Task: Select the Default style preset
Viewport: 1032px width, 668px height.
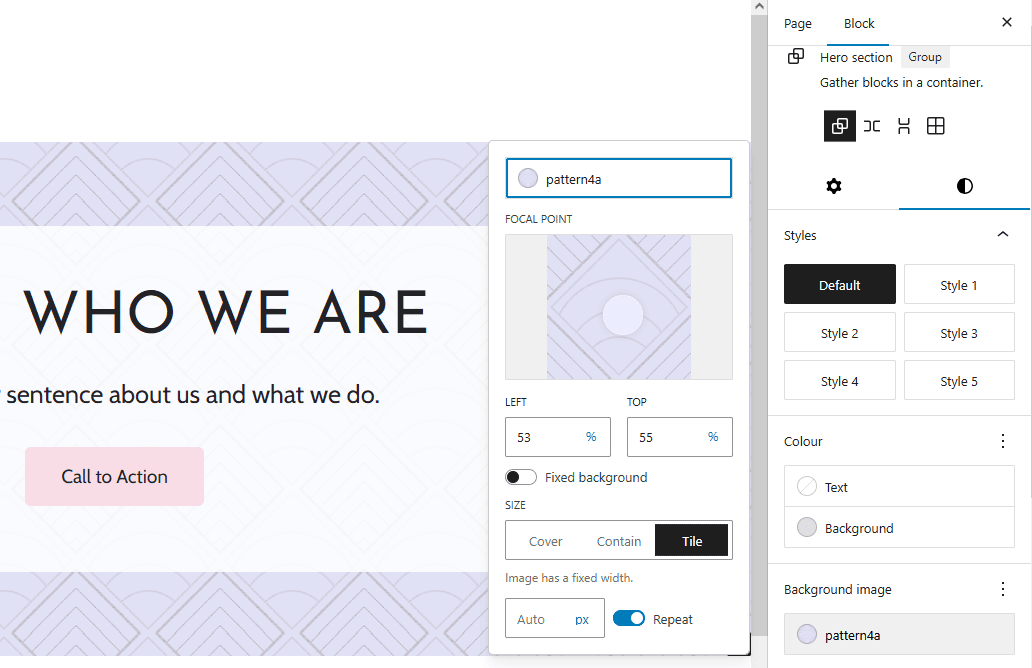Action: (x=839, y=284)
